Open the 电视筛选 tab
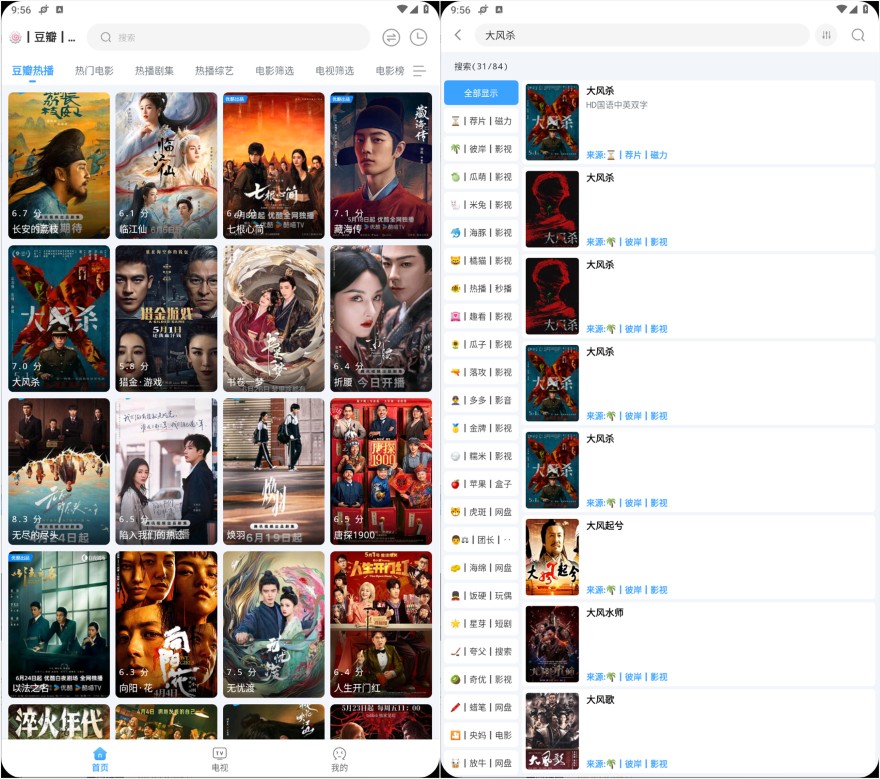 point(334,71)
